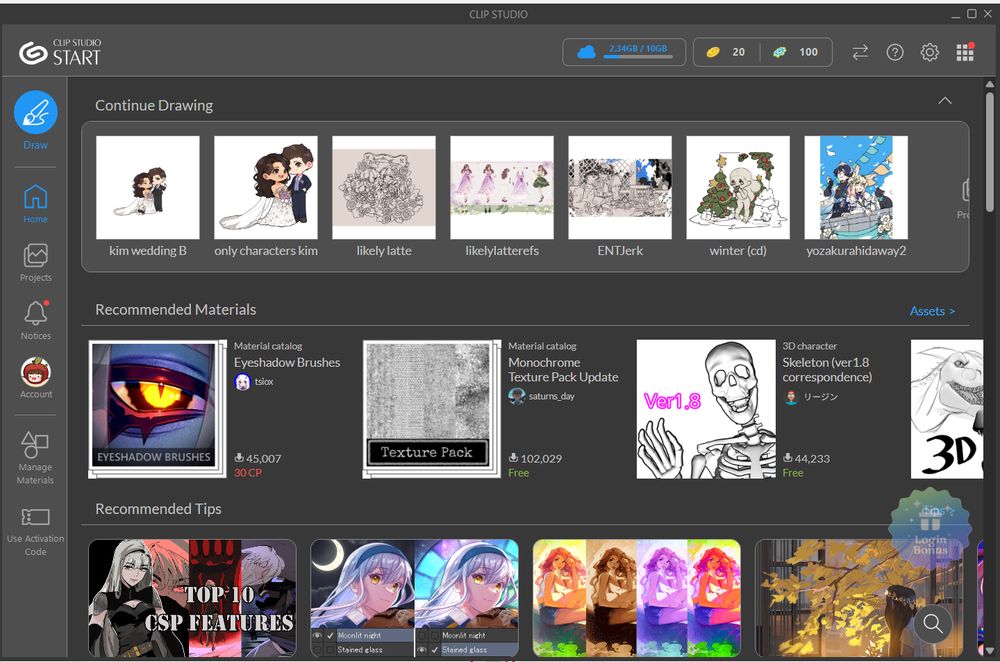Click tsiox author avatar

coord(242,382)
